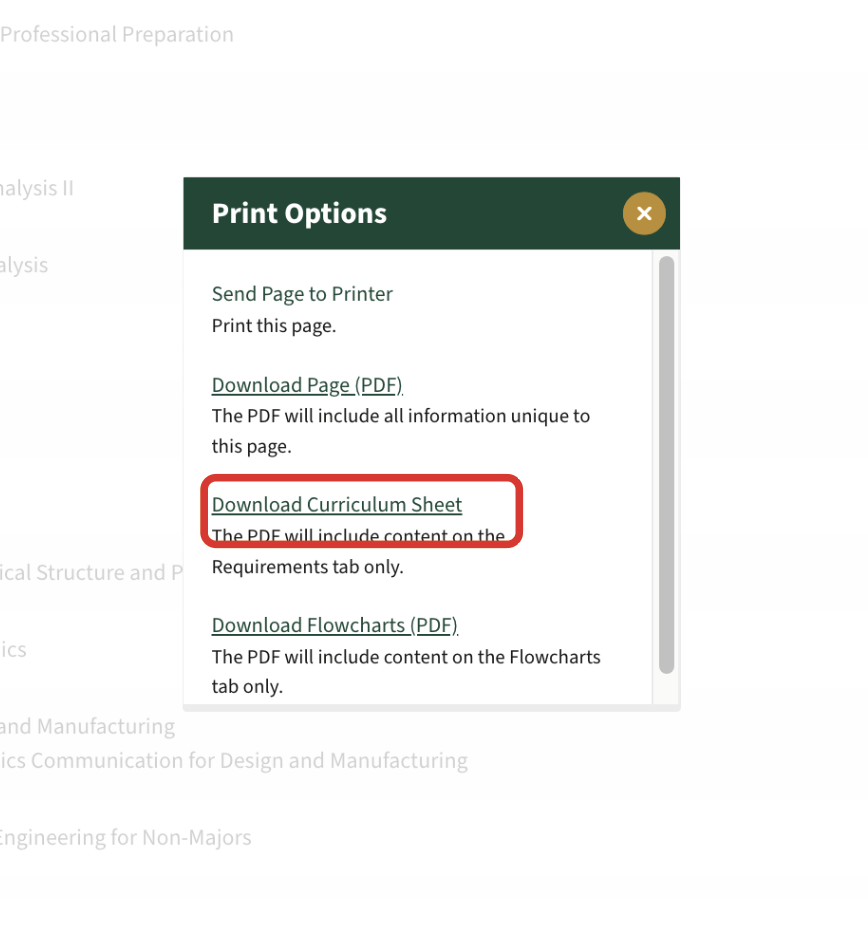Close the Print Options dialog
The height and width of the screenshot is (938, 868).
(x=644, y=213)
